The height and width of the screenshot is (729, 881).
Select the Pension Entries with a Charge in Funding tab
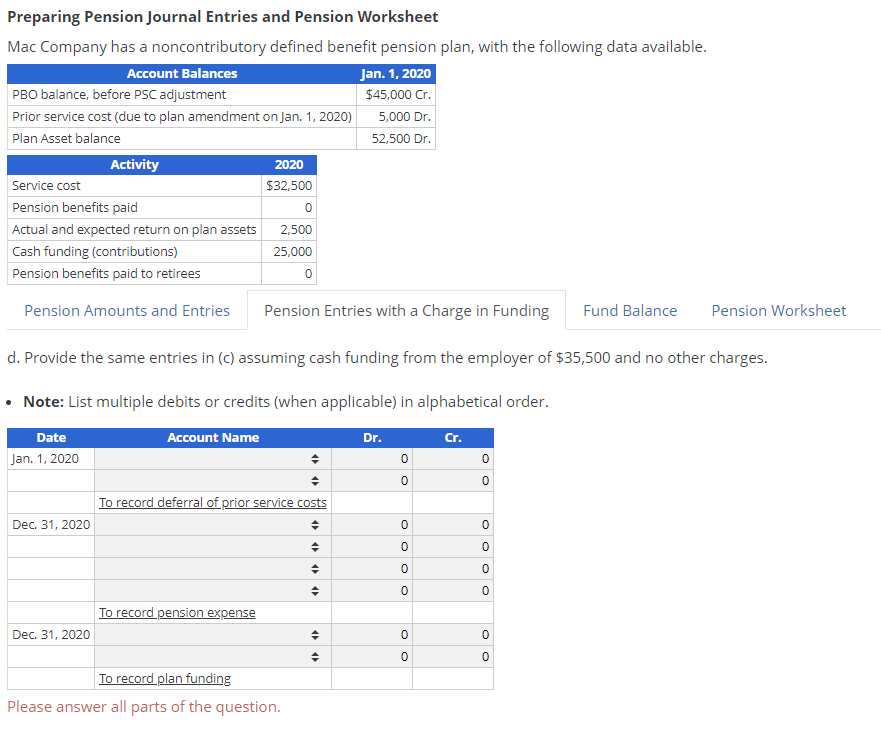pyautogui.click(x=406, y=311)
